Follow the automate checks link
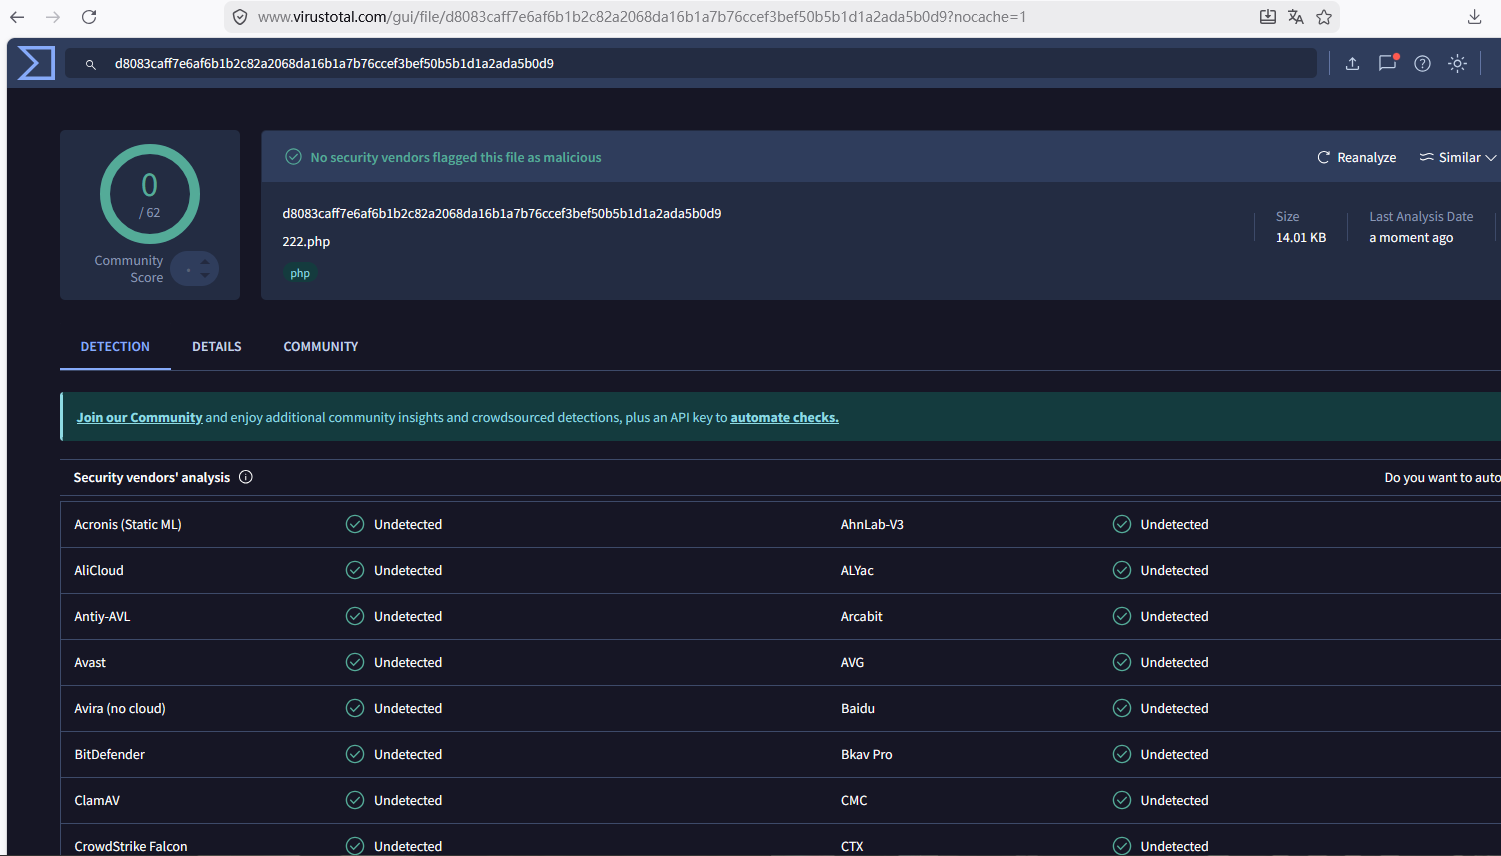This screenshot has height=856, width=1501. (784, 417)
